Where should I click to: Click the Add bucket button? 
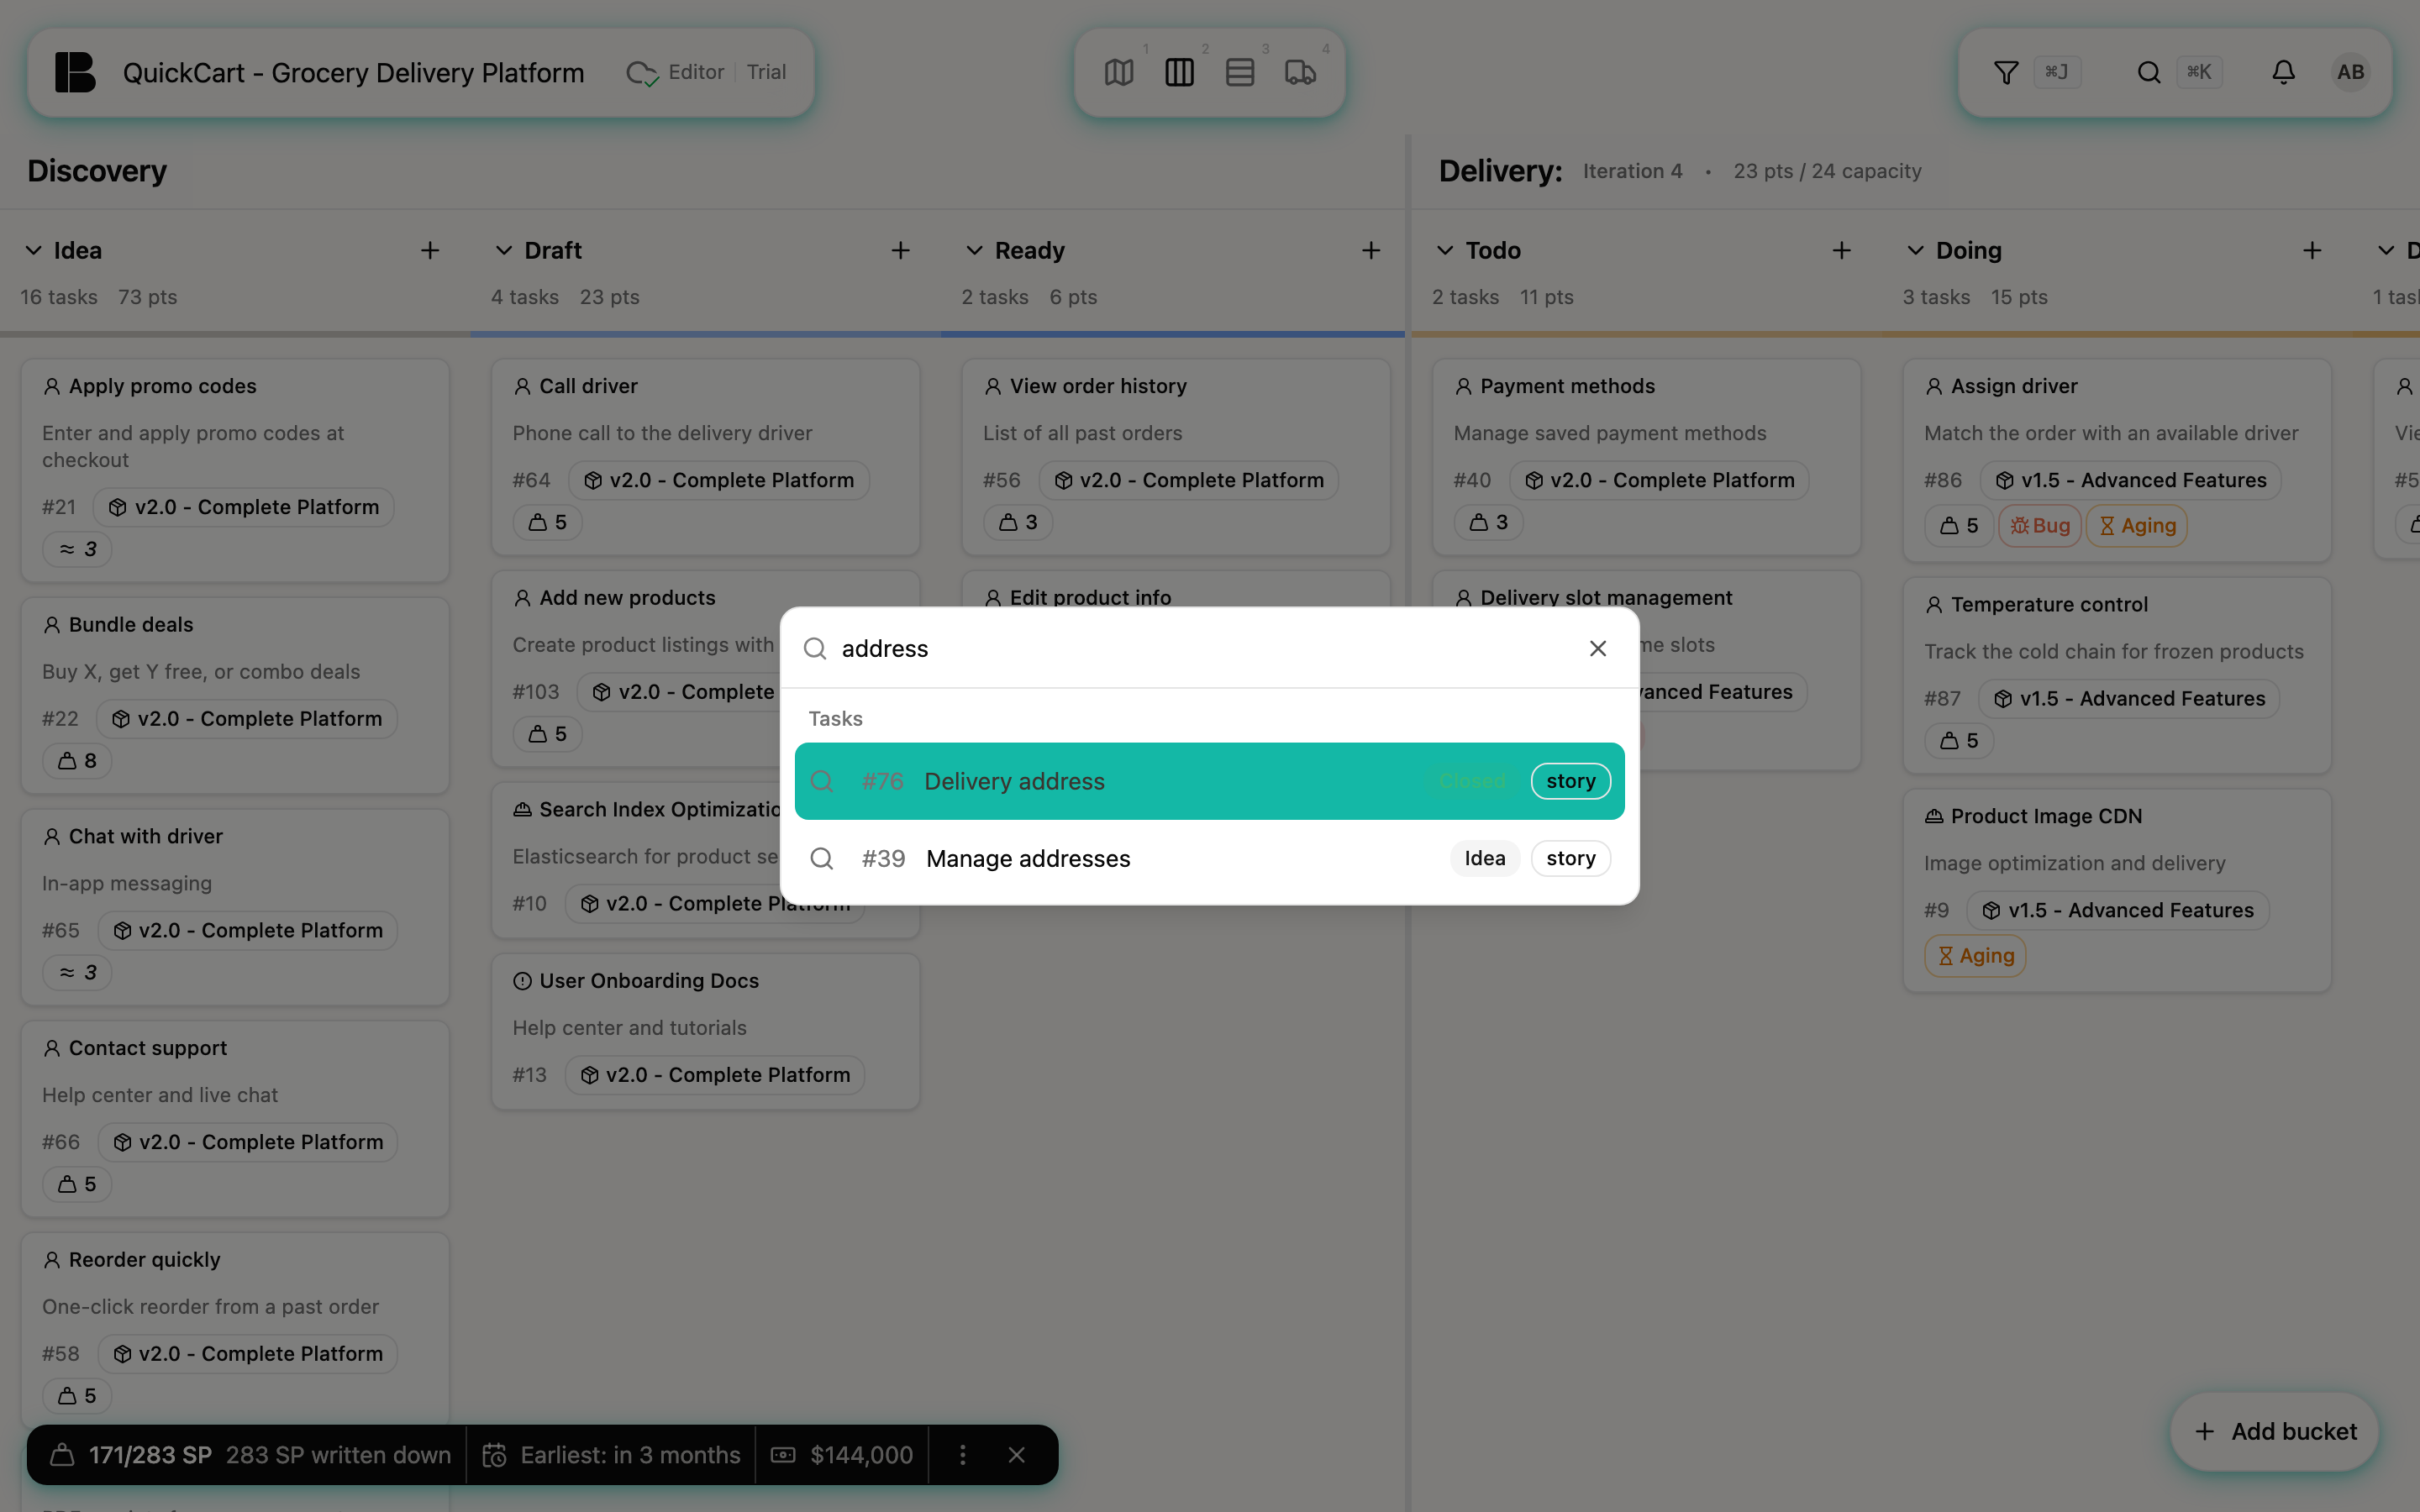2275,1432
